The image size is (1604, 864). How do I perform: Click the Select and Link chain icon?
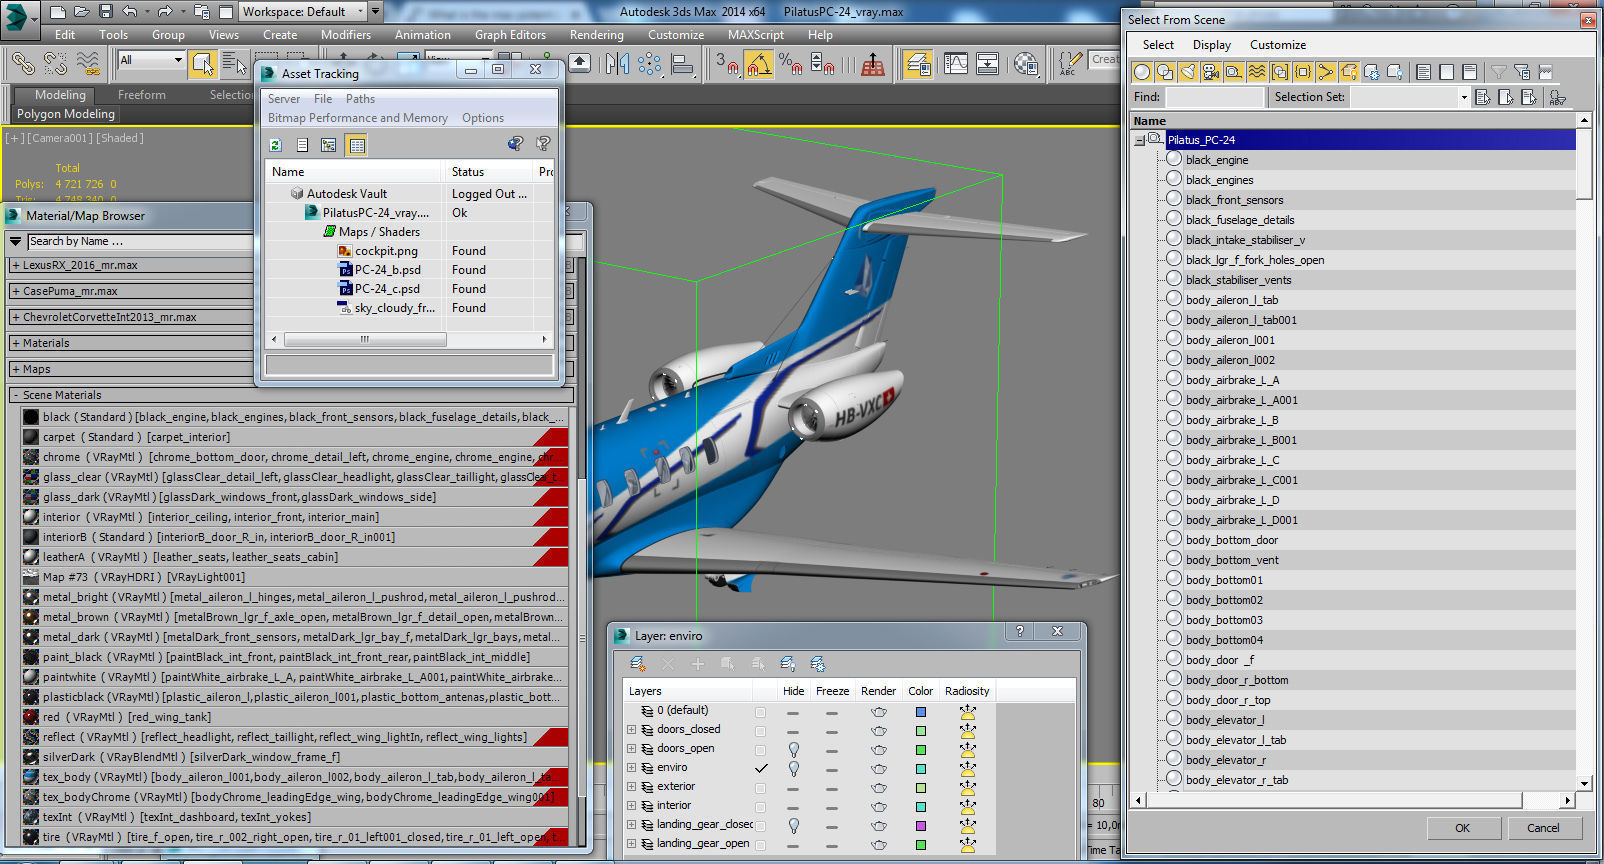[22, 64]
